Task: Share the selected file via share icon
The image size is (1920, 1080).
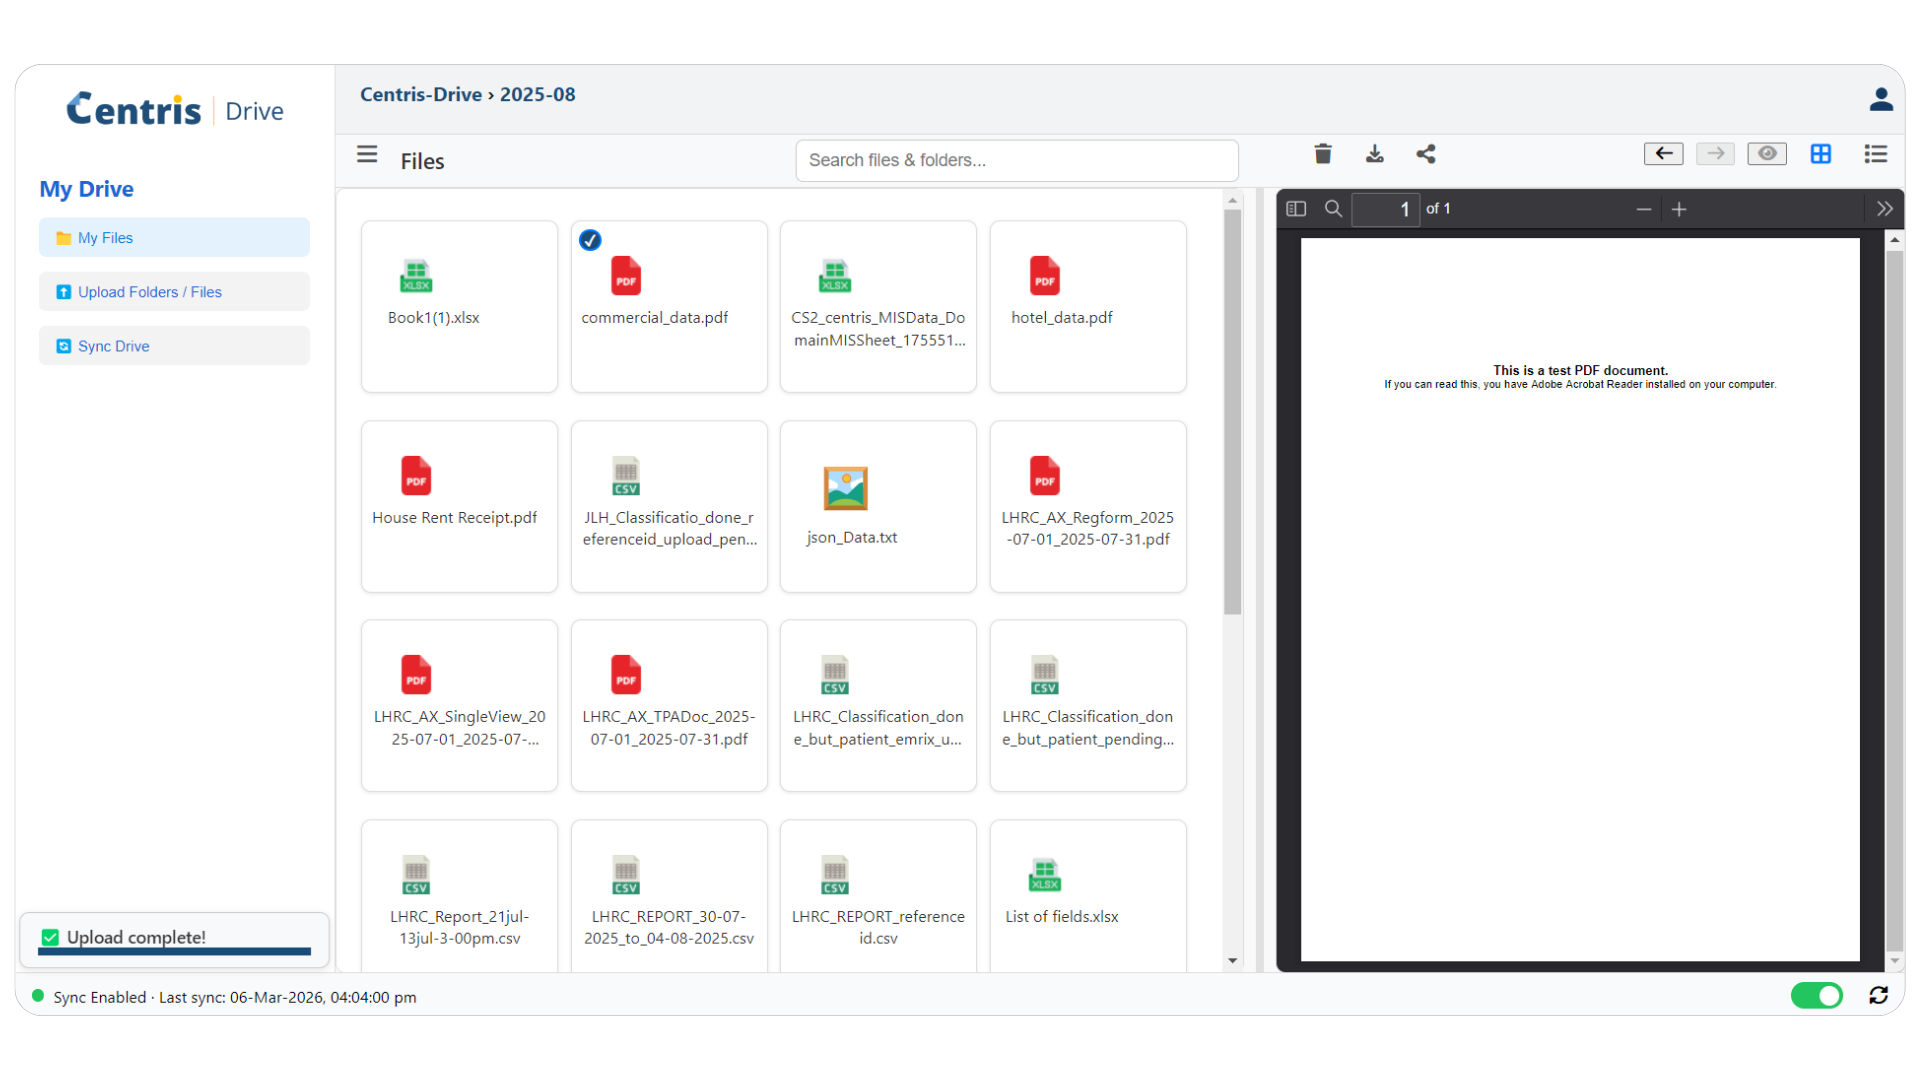Action: 1426,154
